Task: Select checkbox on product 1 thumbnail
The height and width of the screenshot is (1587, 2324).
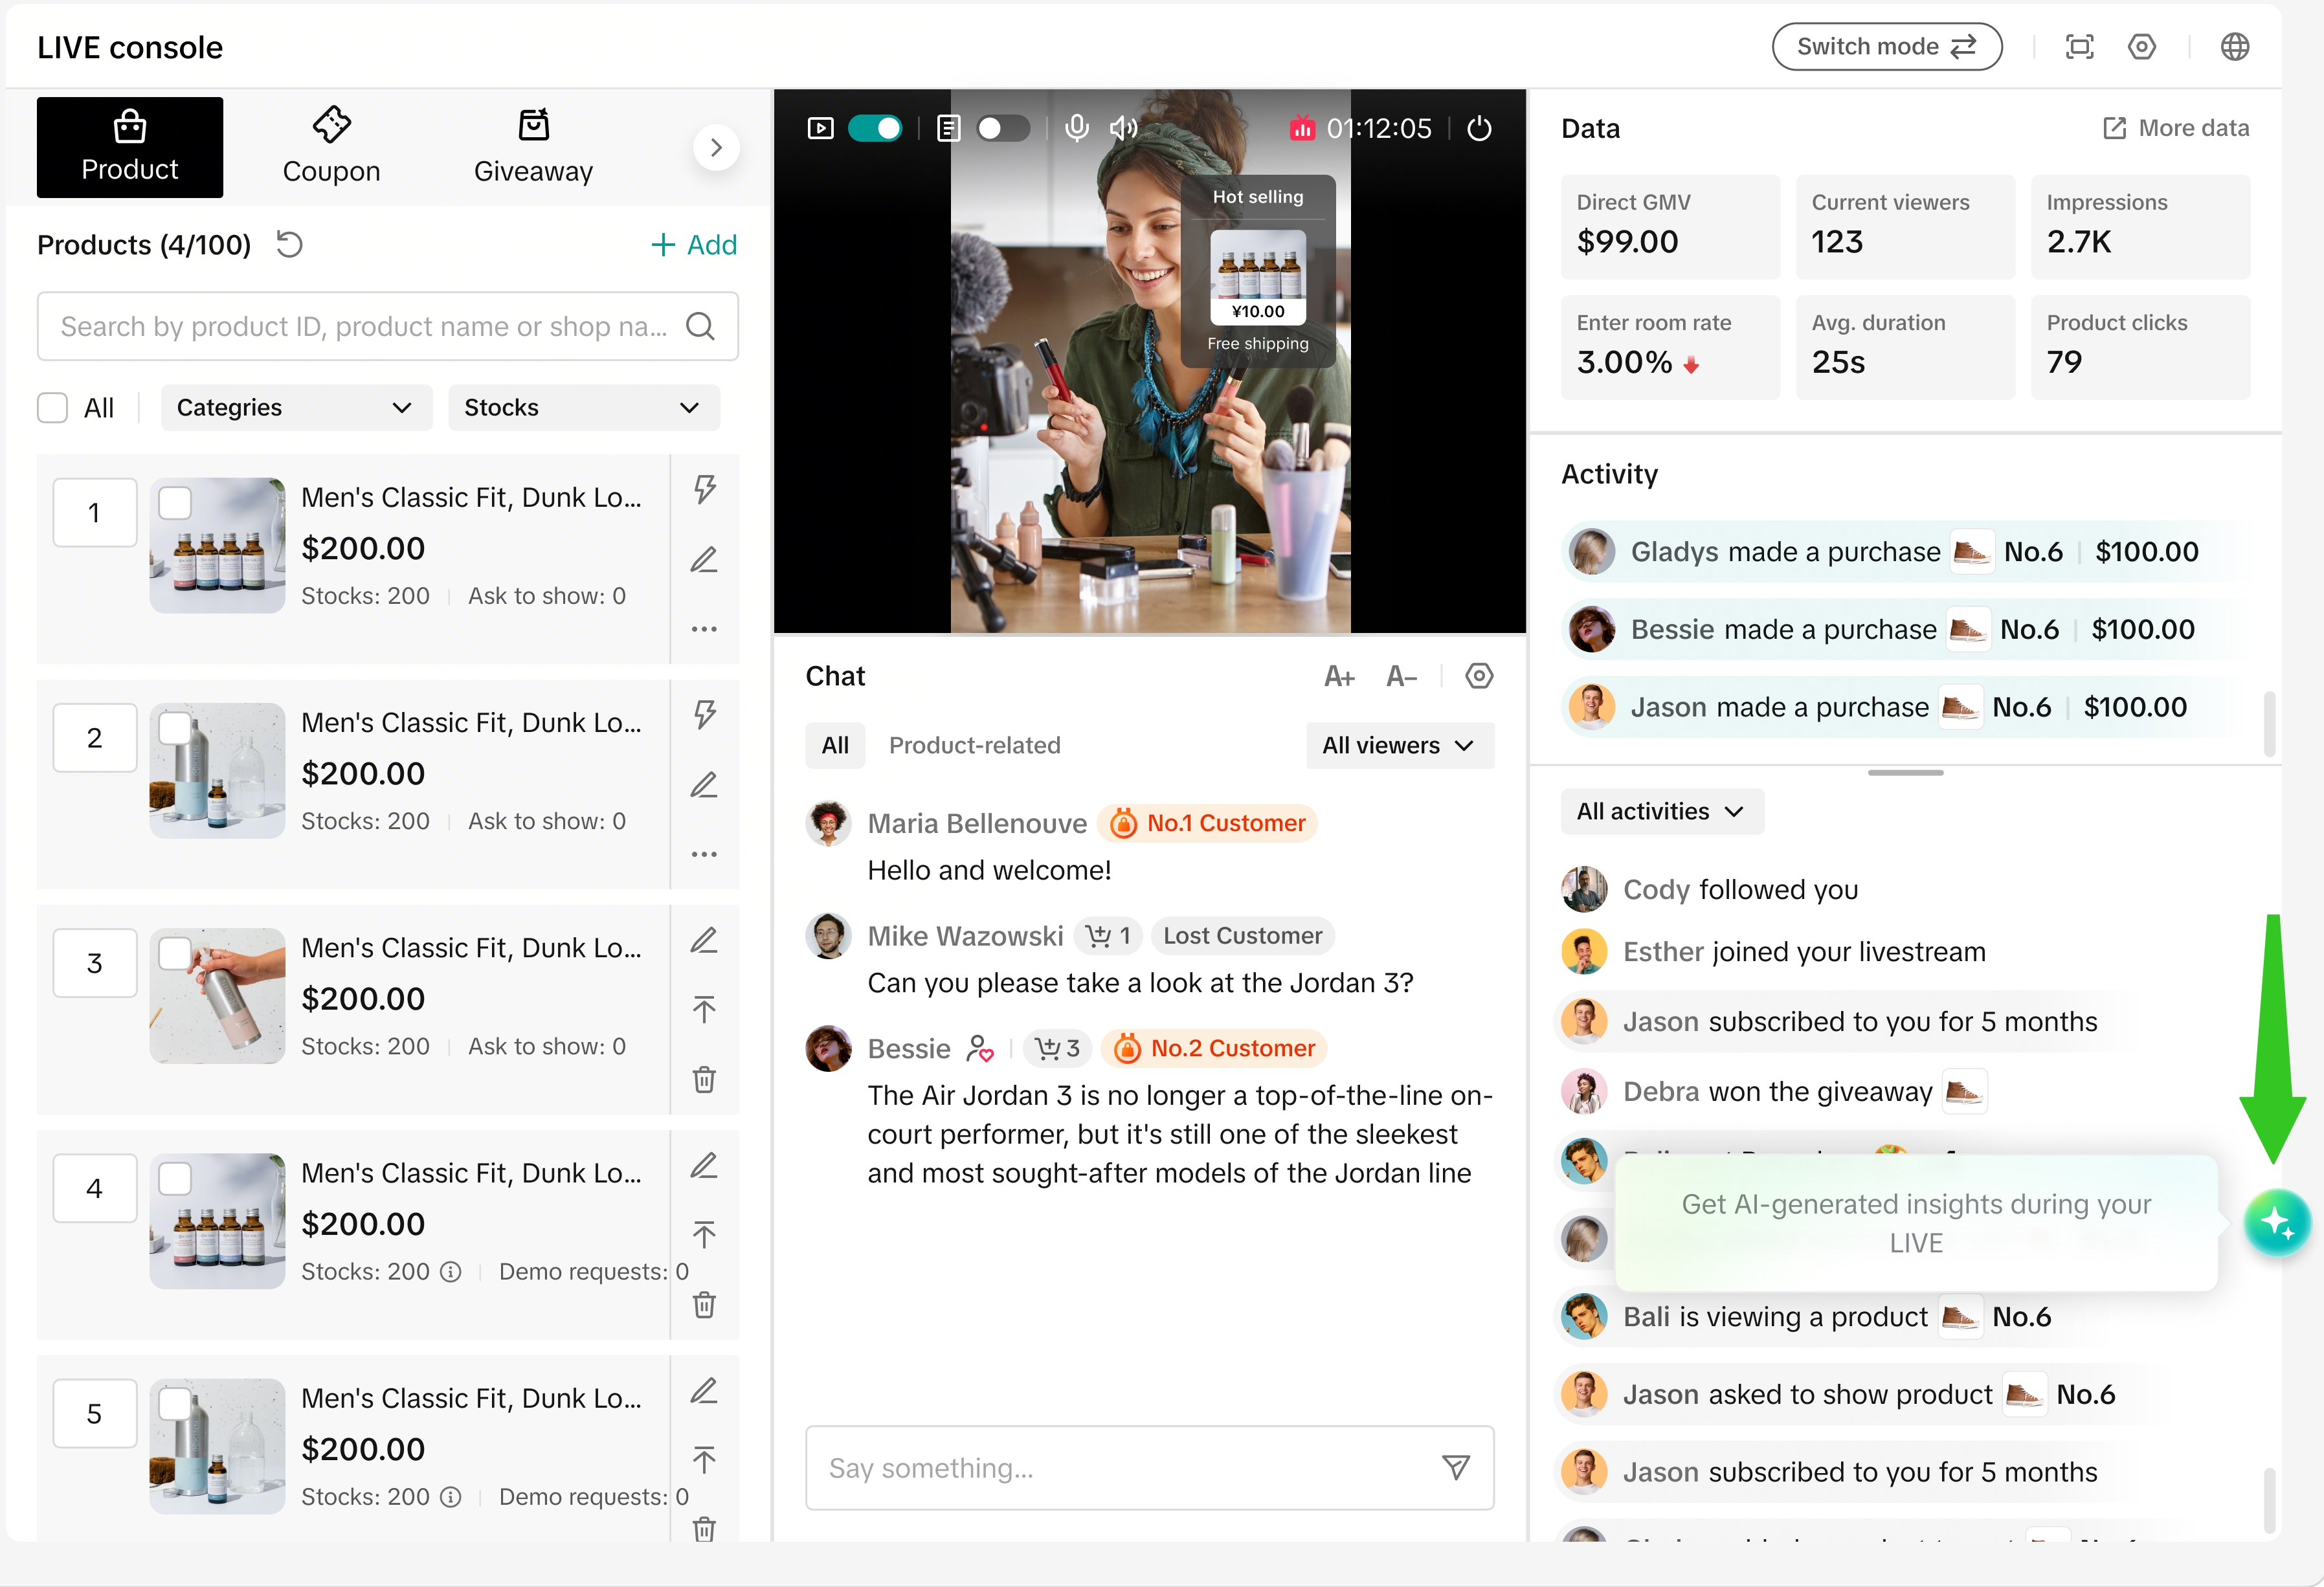Action: pos(175,502)
